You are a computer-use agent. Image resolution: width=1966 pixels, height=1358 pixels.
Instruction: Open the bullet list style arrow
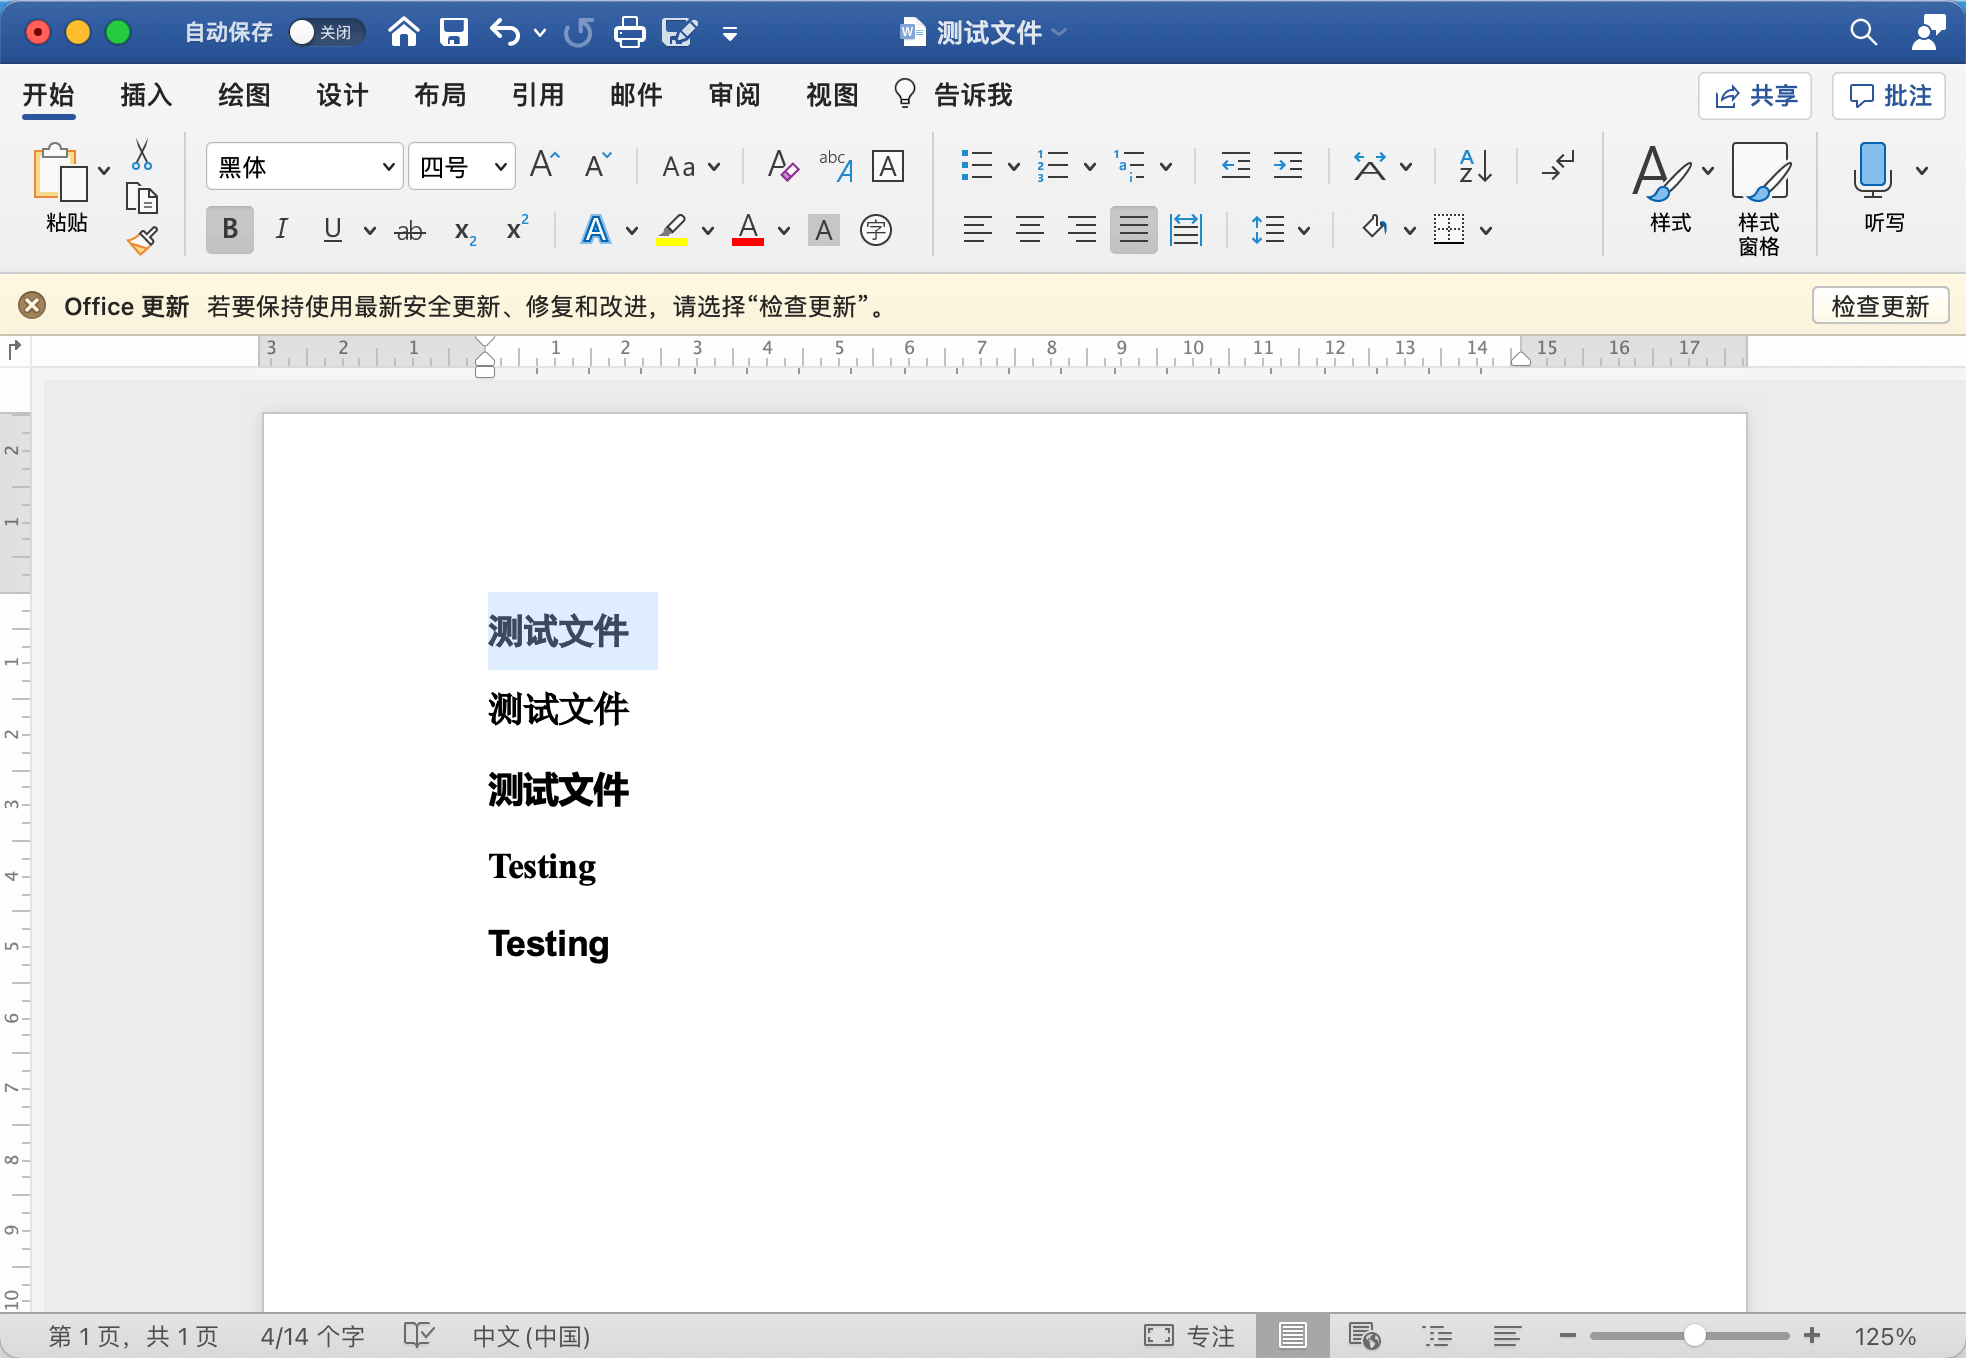coord(1013,167)
